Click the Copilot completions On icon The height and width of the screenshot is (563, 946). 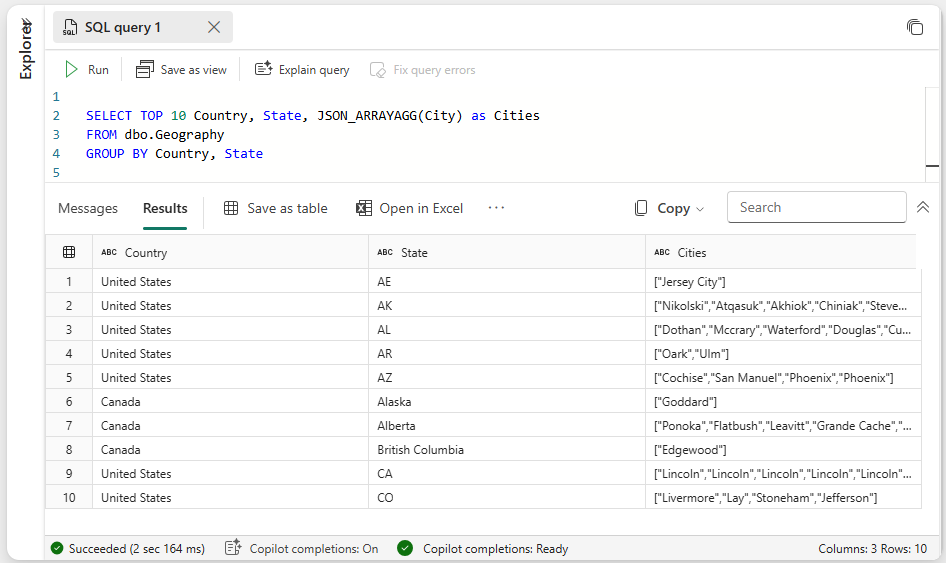tap(233, 548)
